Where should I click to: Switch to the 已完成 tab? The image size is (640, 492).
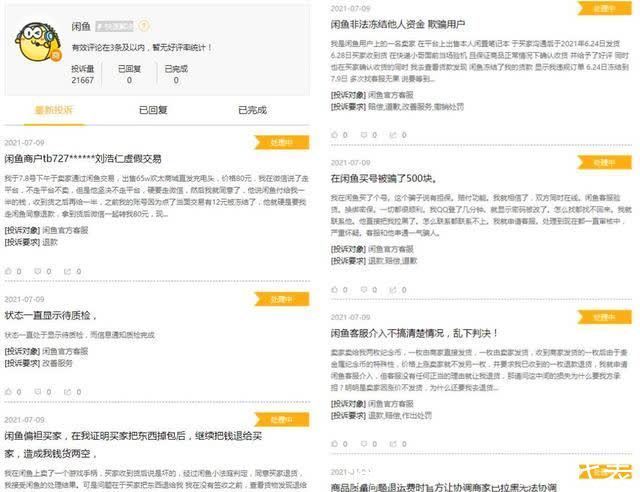click(x=252, y=110)
